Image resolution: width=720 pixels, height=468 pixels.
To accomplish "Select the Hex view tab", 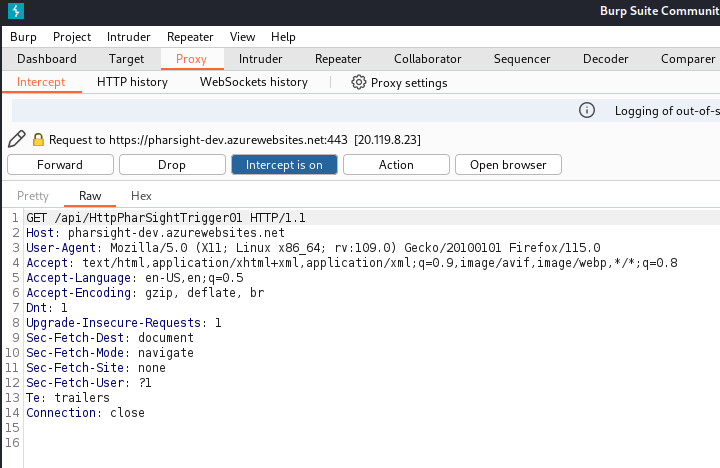I will [141, 196].
